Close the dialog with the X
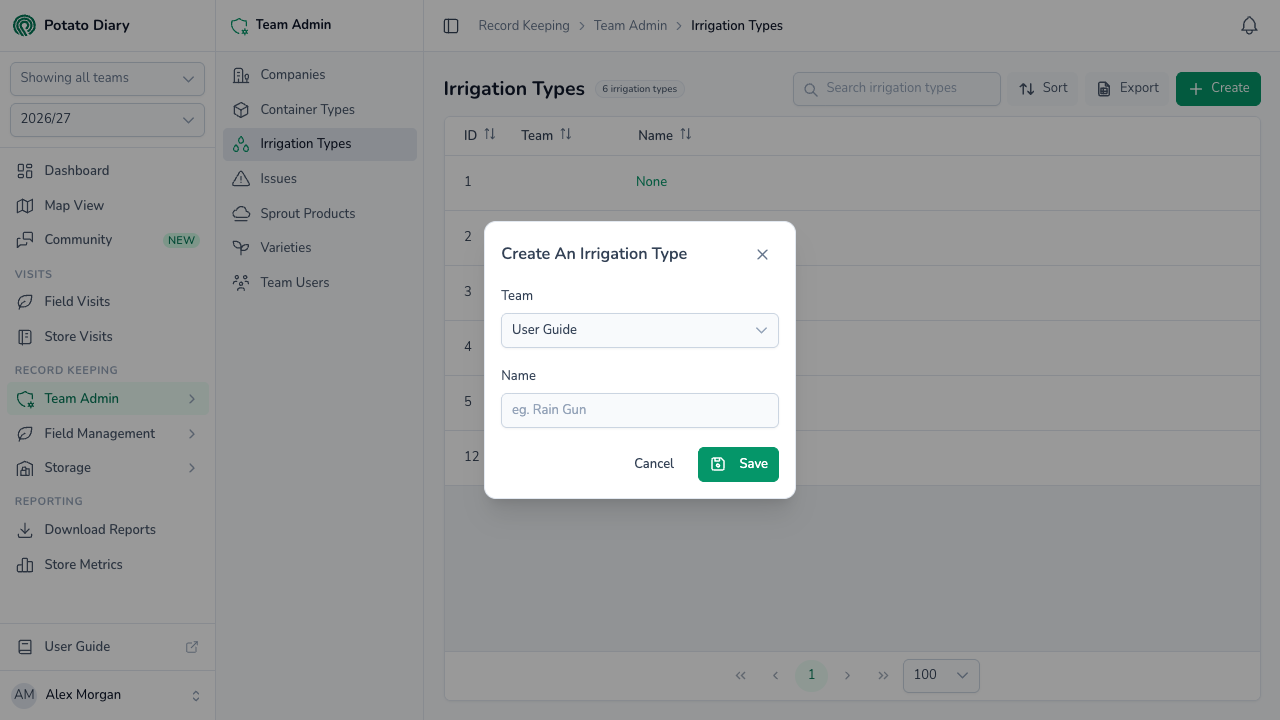This screenshot has height=720, width=1280. (x=762, y=255)
